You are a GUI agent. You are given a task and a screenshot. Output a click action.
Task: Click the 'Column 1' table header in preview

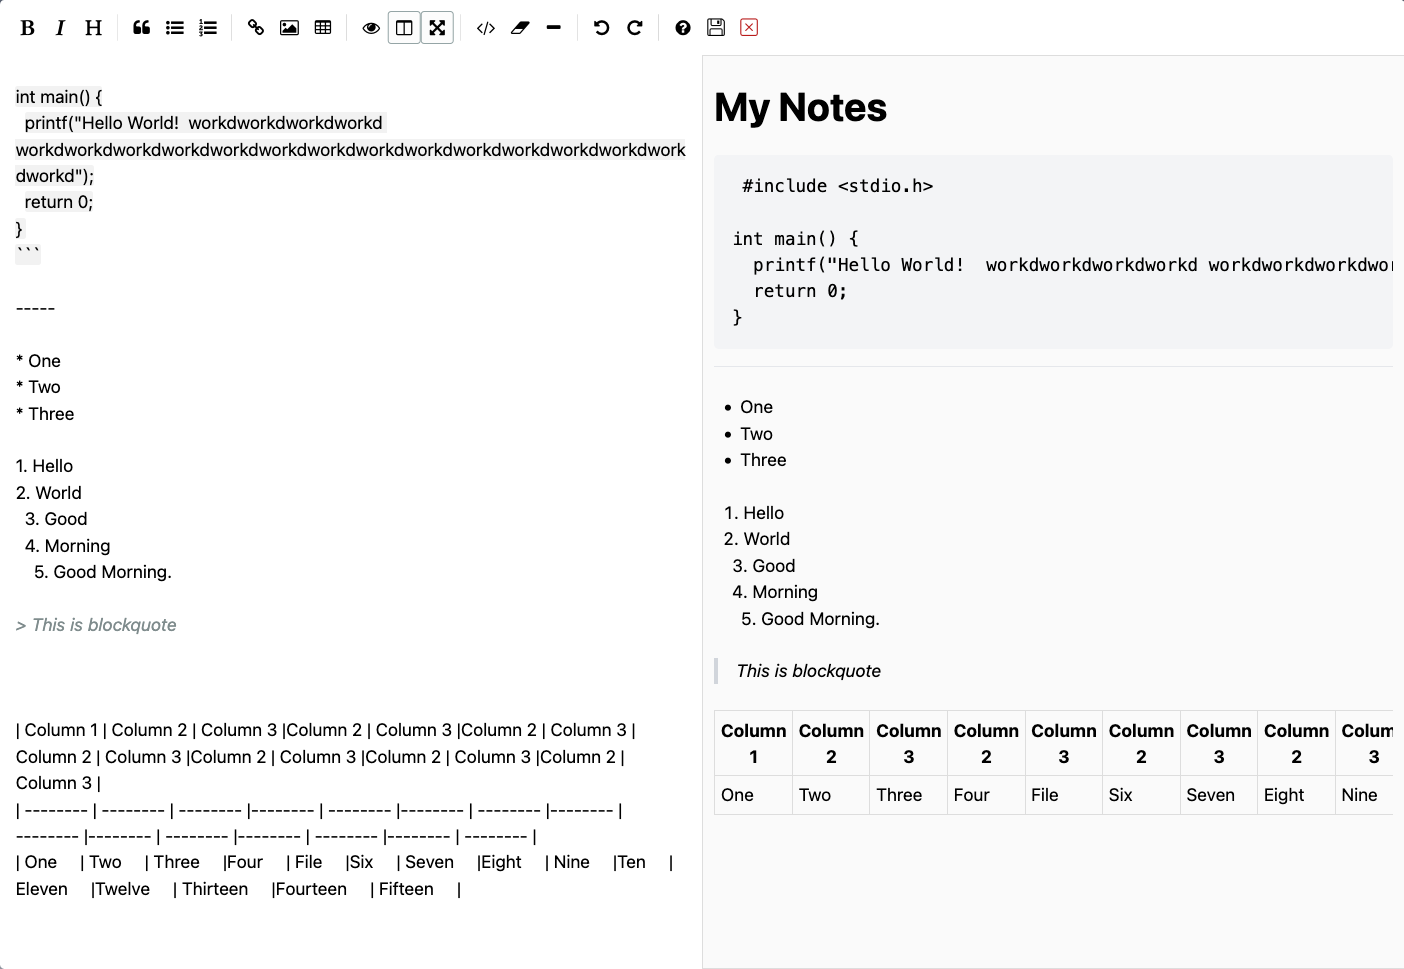pyautogui.click(x=754, y=744)
